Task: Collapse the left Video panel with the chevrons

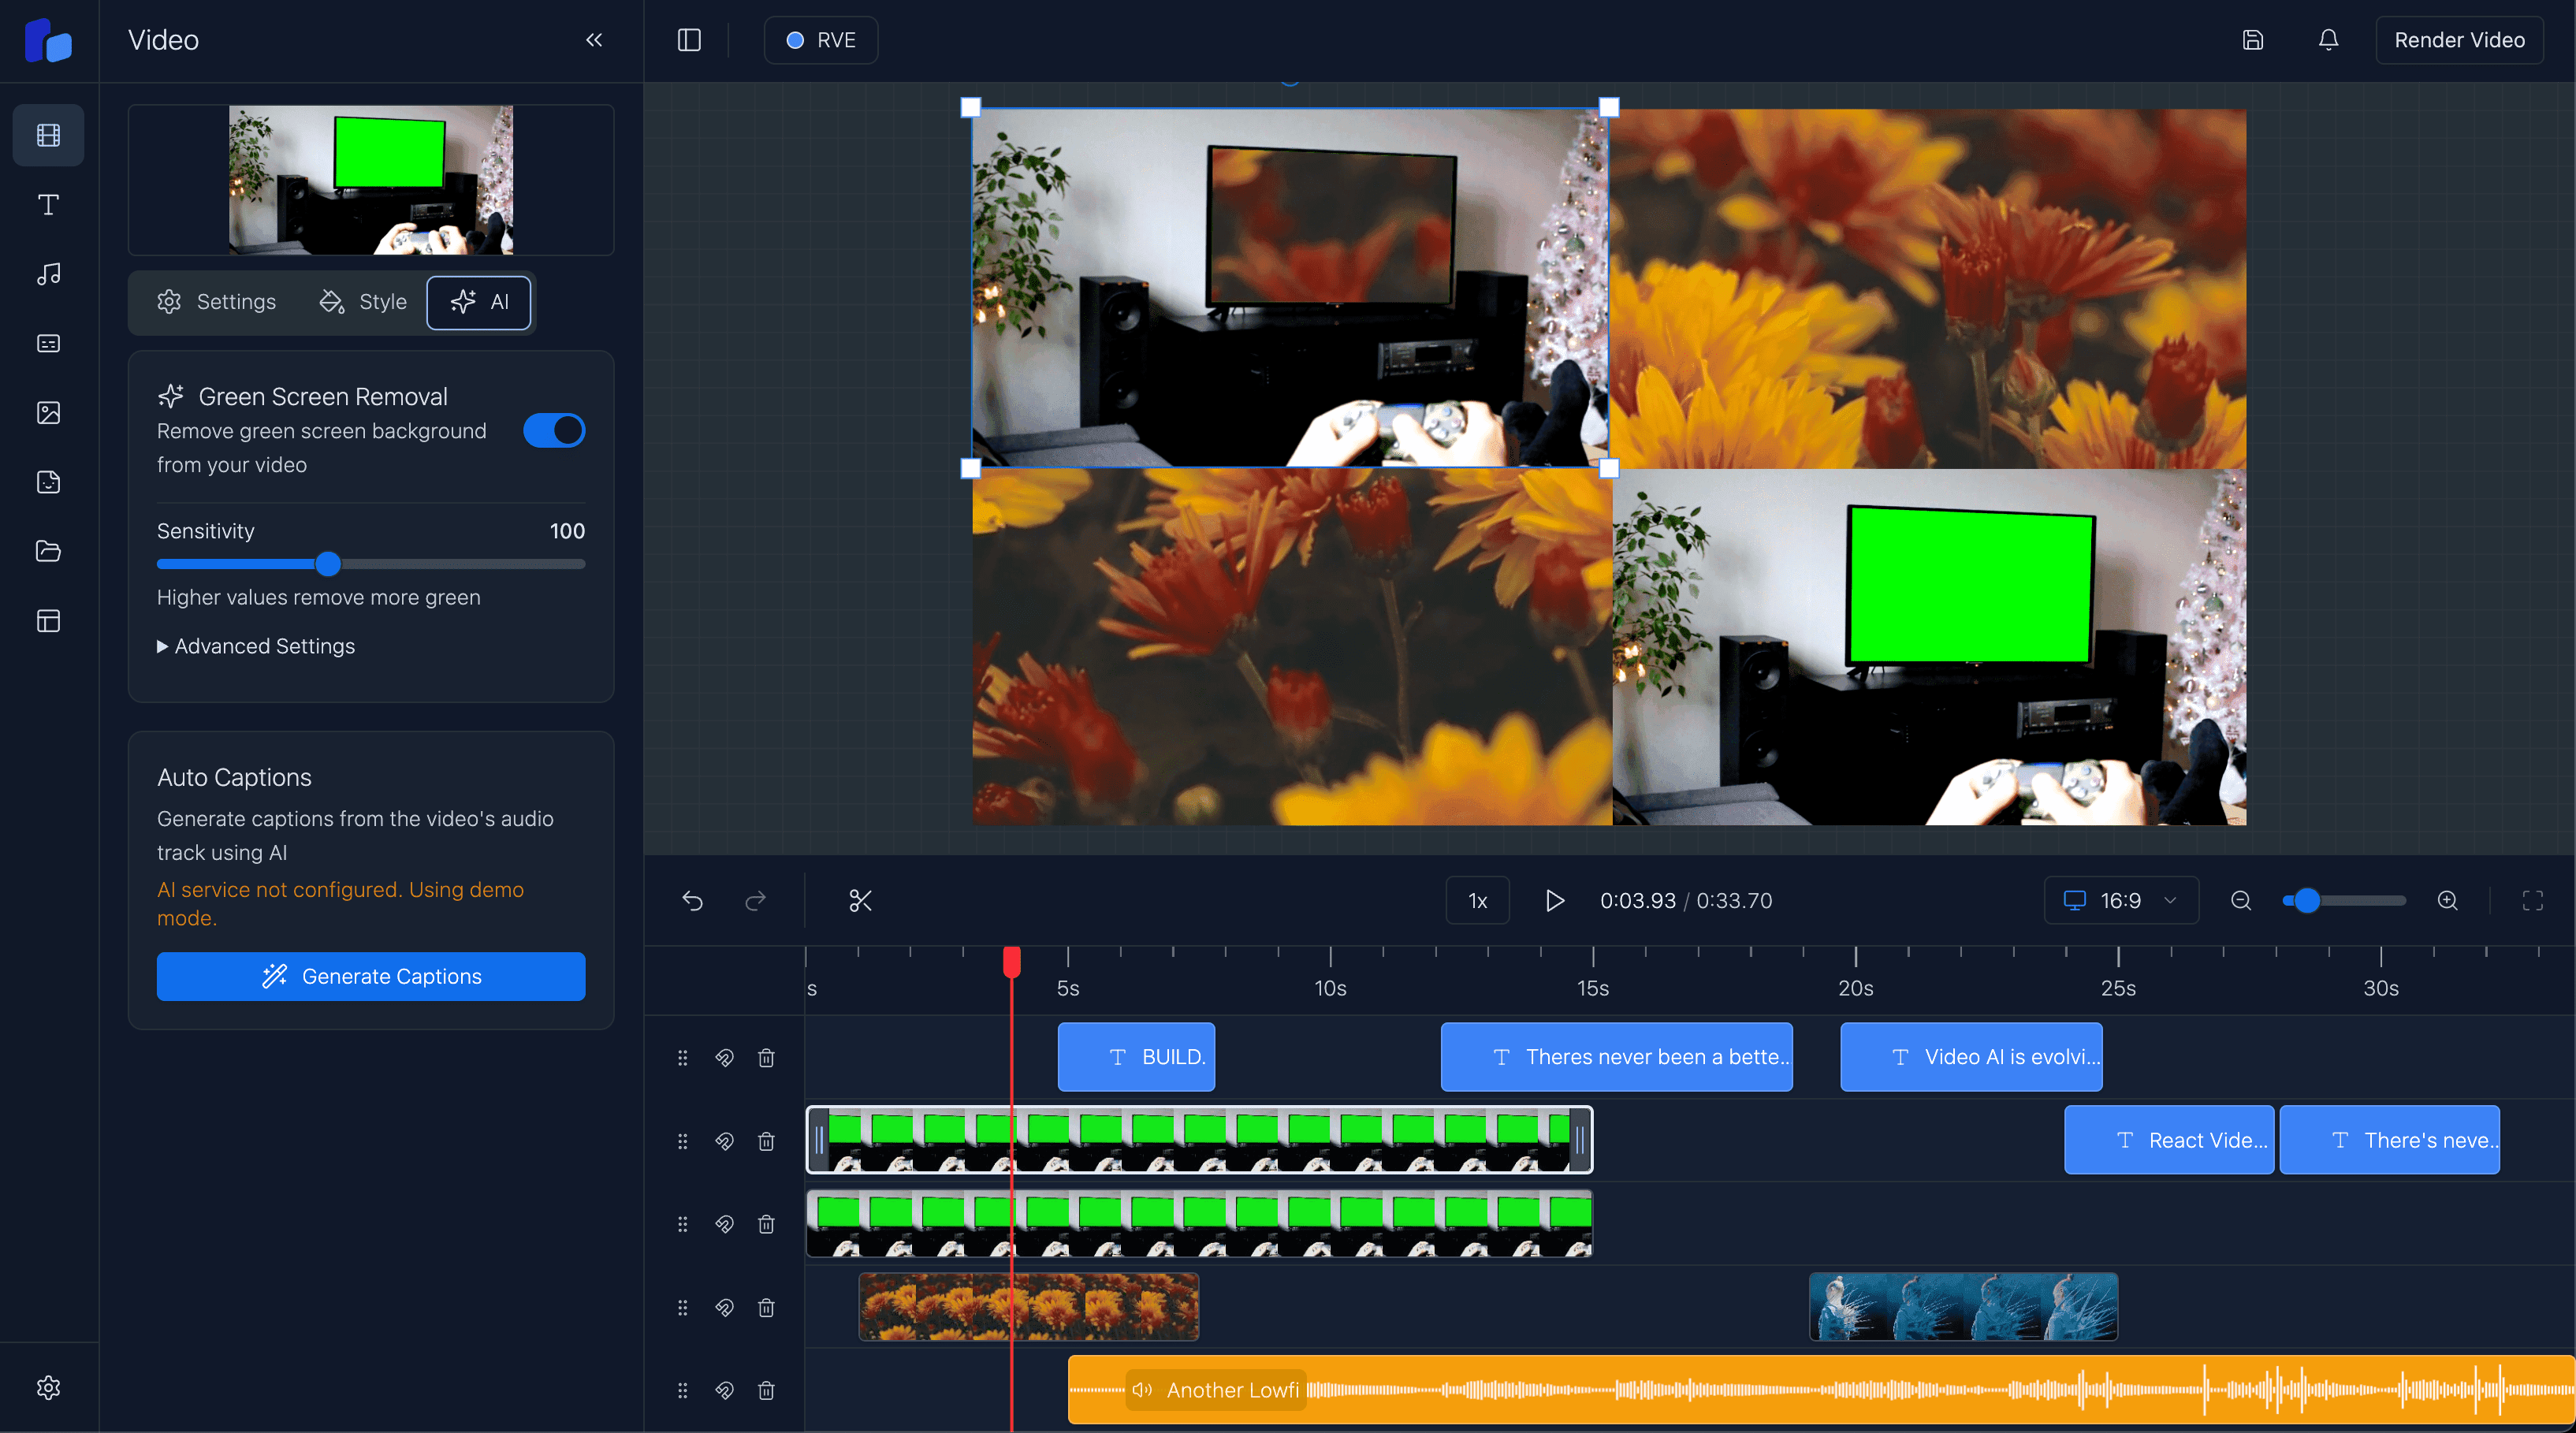Action: point(594,40)
